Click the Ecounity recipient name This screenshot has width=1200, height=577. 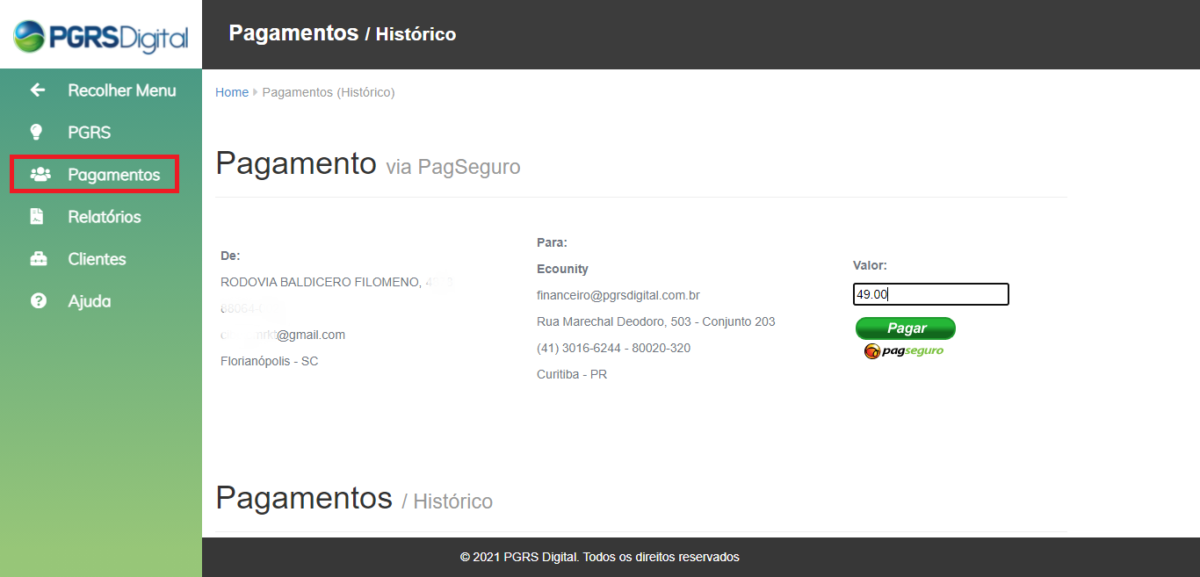(x=562, y=269)
